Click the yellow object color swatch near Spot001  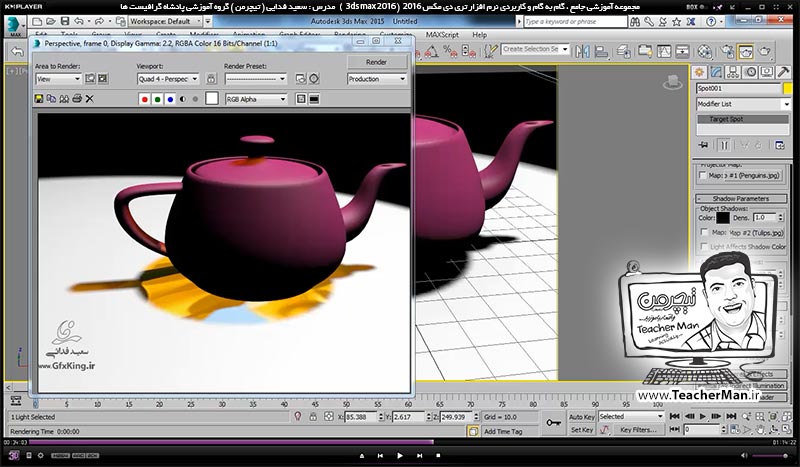[x=788, y=88]
